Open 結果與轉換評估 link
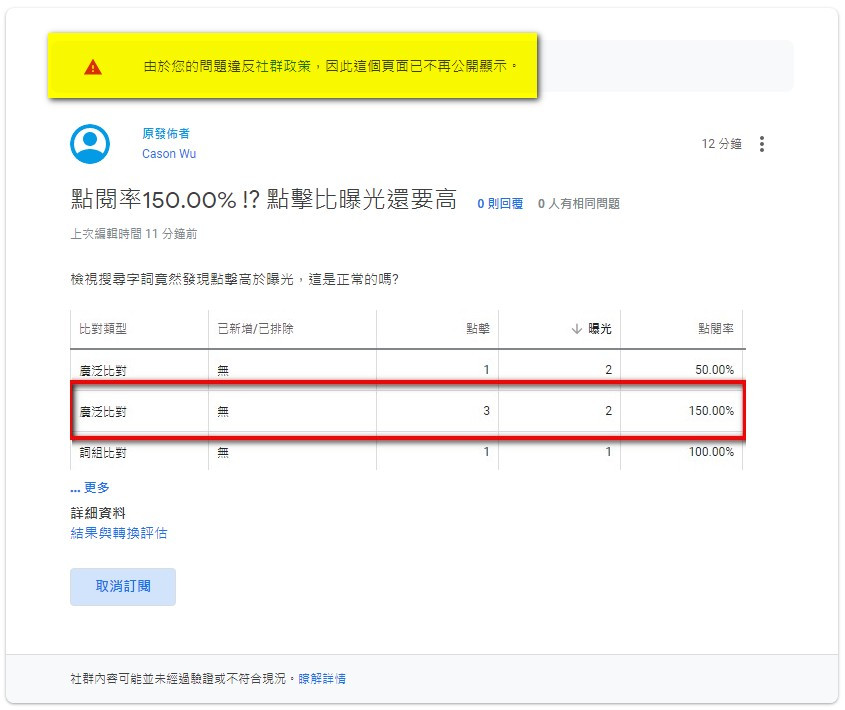 point(119,533)
